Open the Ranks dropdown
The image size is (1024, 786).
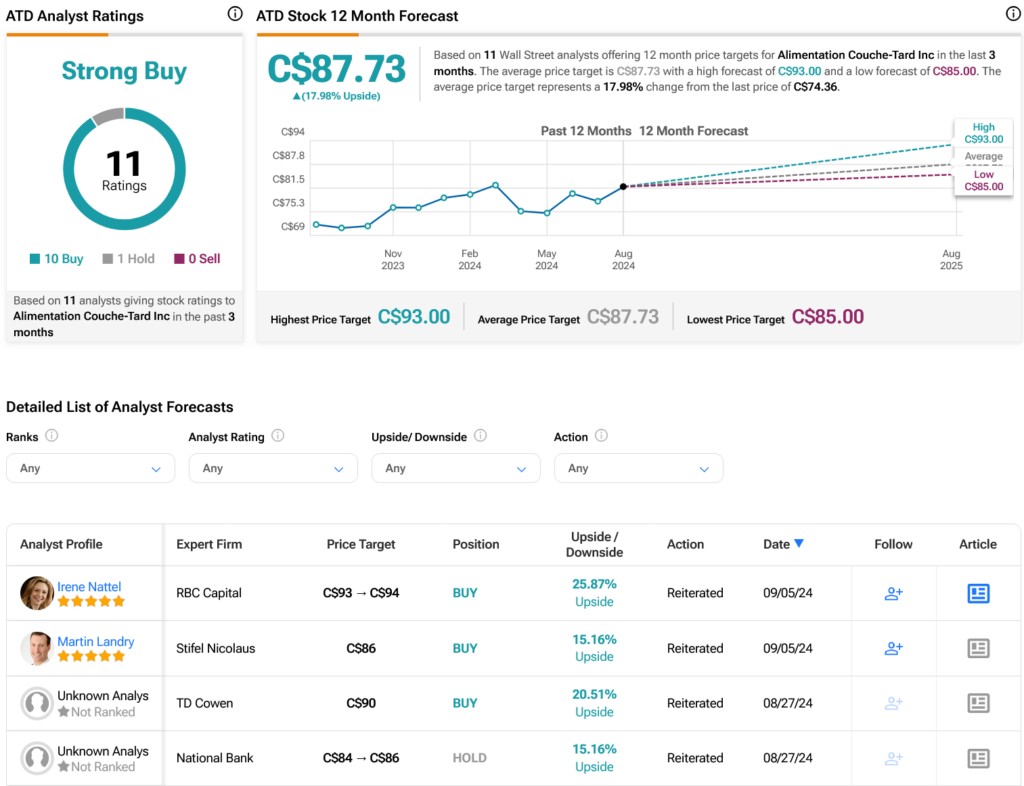(90, 468)
